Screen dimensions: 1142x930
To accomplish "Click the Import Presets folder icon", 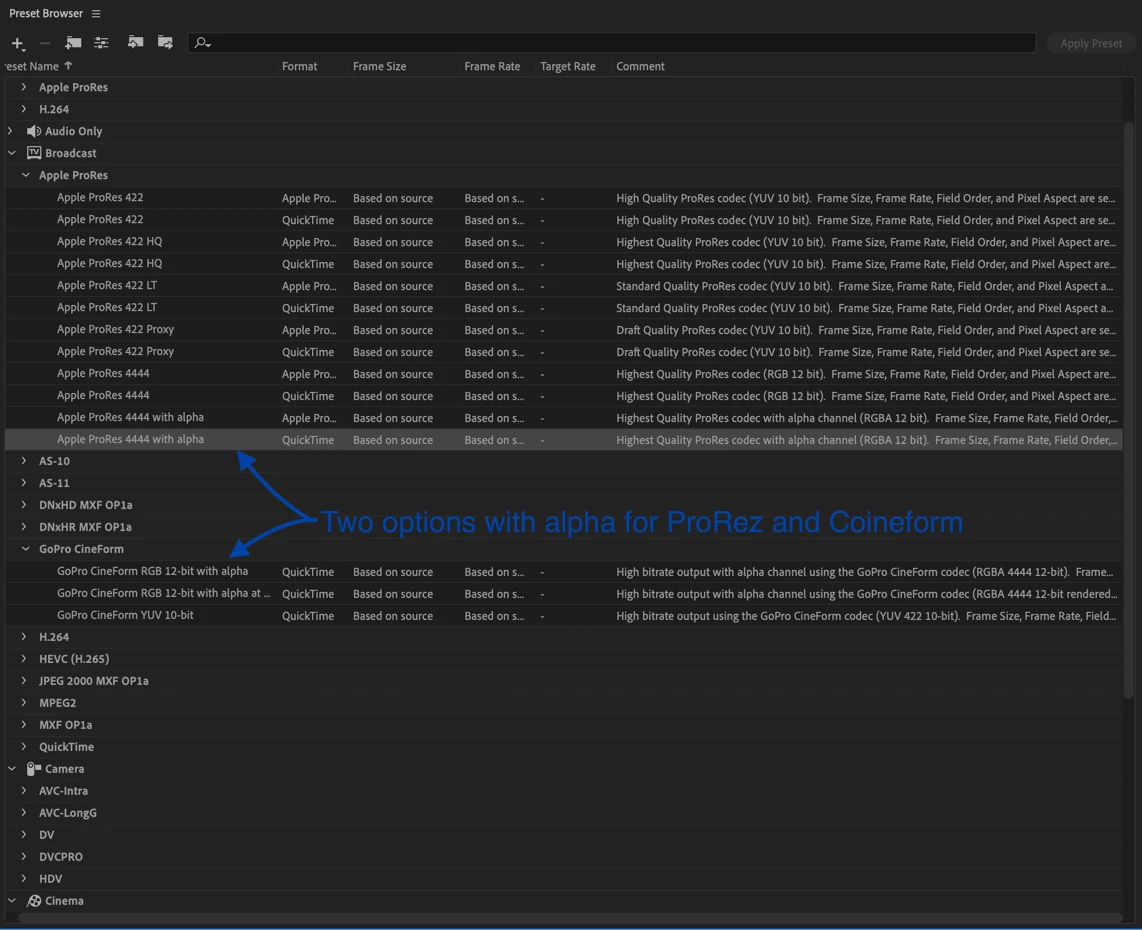I will (135, 42).
